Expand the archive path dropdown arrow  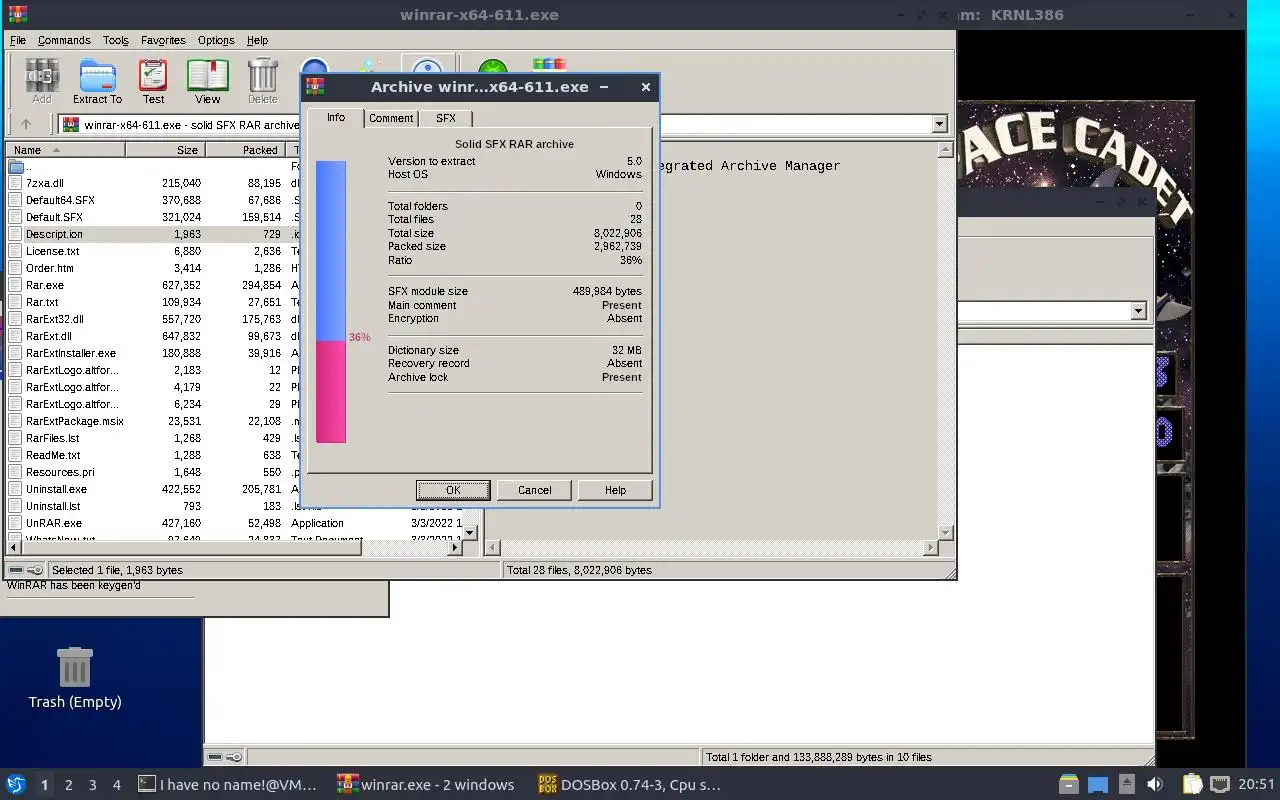tap(939, 125)
